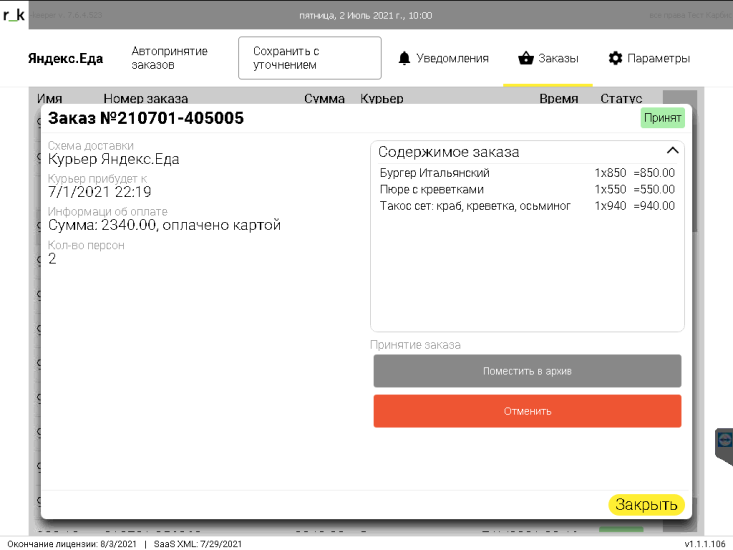Click the Номер заказа column header
The width and height of the screenshot is (733, 550).
[145, 98]
